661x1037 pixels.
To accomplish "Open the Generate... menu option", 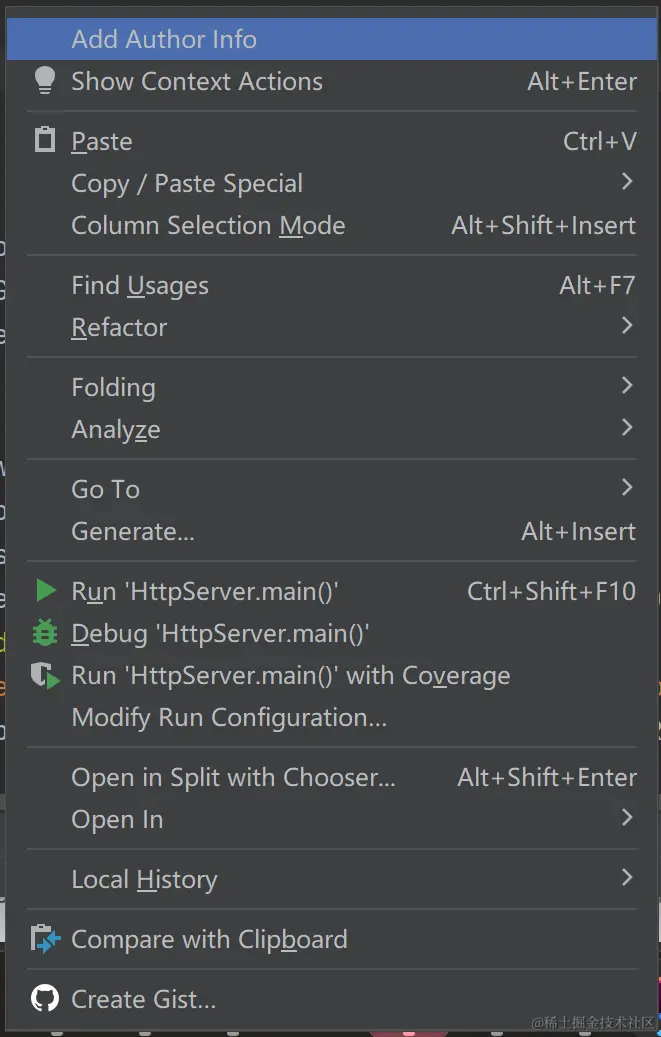I will pos(133,532).
